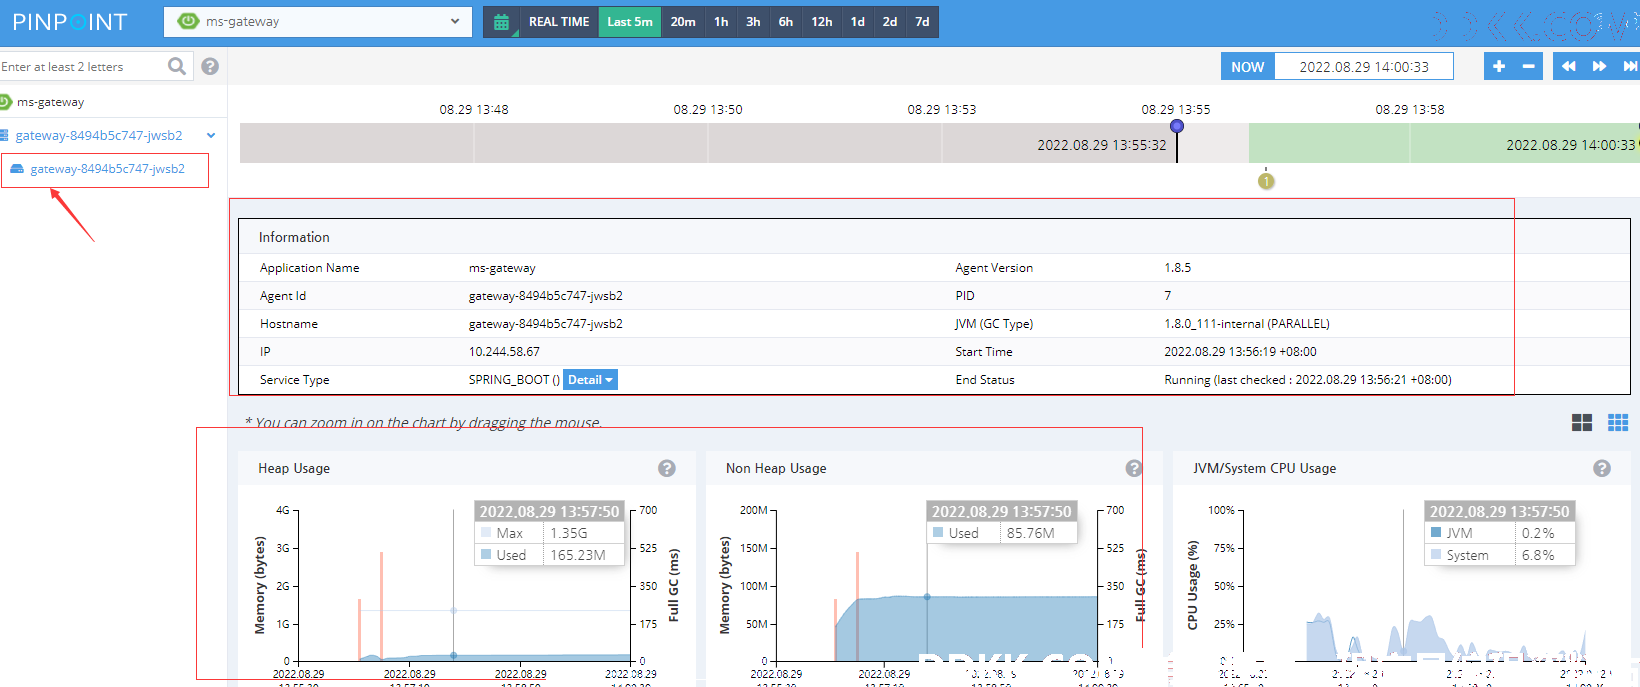Click the PINPOINT logo
This screenshot has width=1640, height=687.
click(70, 22)
